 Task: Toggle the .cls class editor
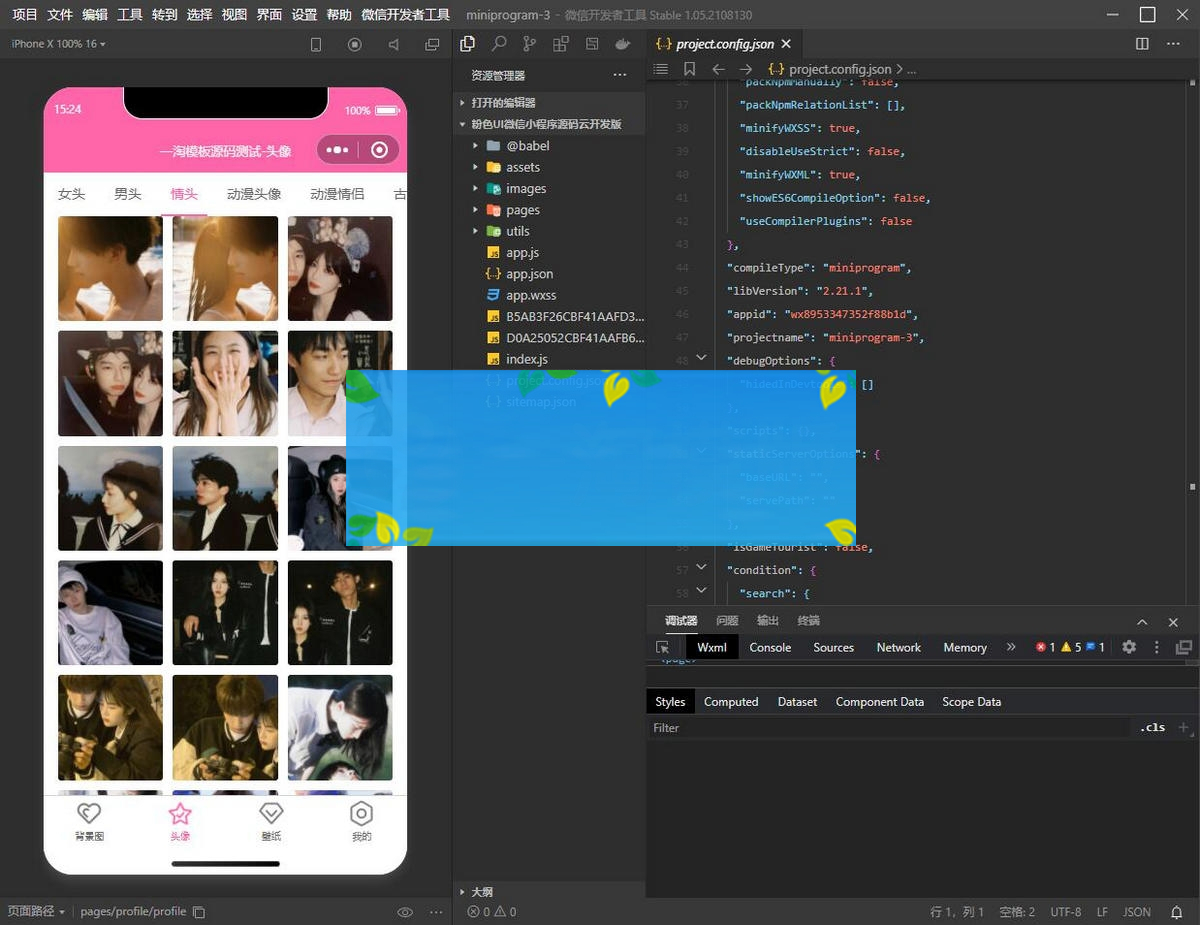[1152, 728]
